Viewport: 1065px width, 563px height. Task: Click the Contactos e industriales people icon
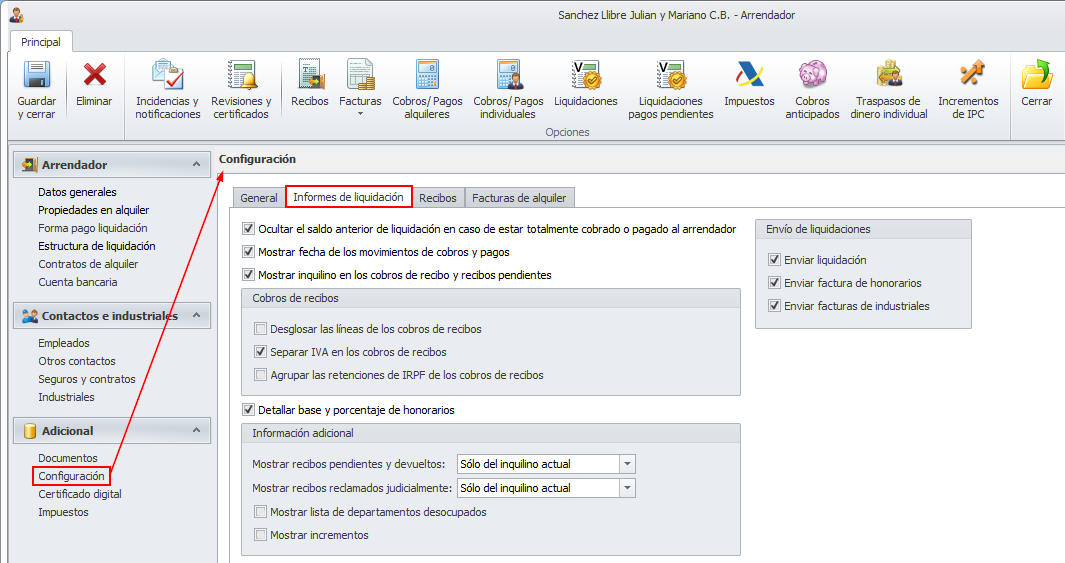pos(29,316)
